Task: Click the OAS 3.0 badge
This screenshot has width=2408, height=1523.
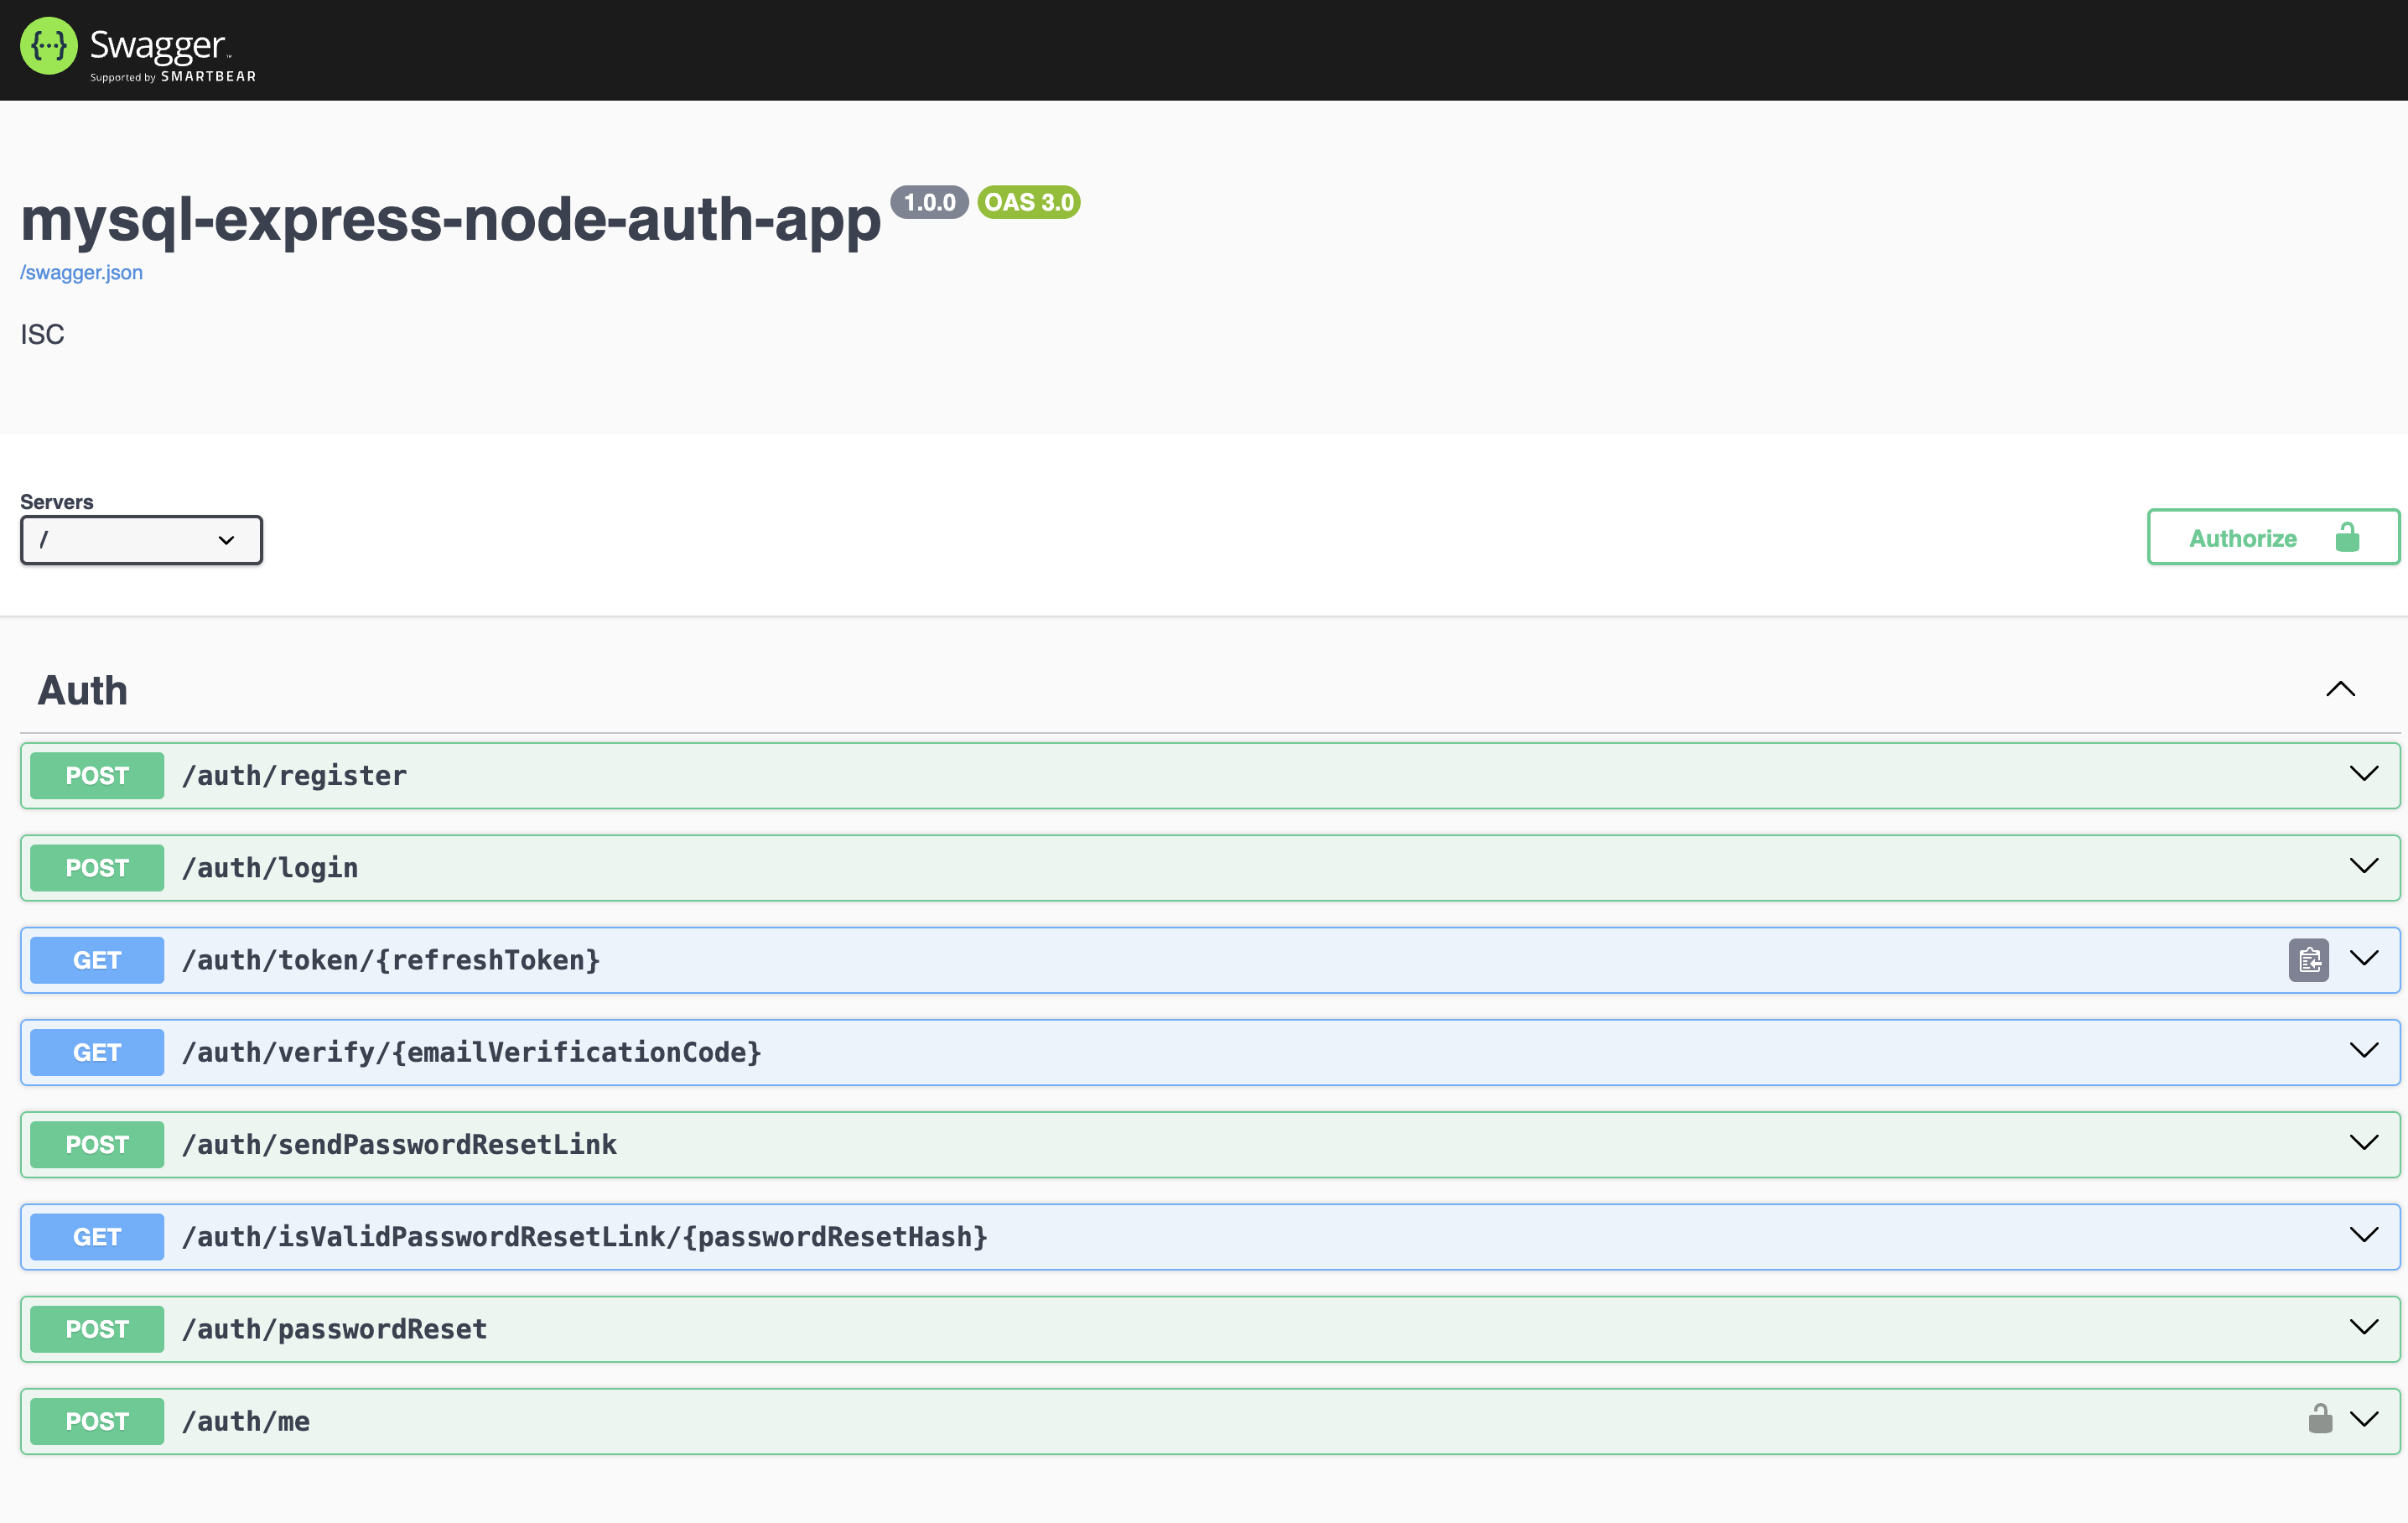Action: (x=1028, y=202)
